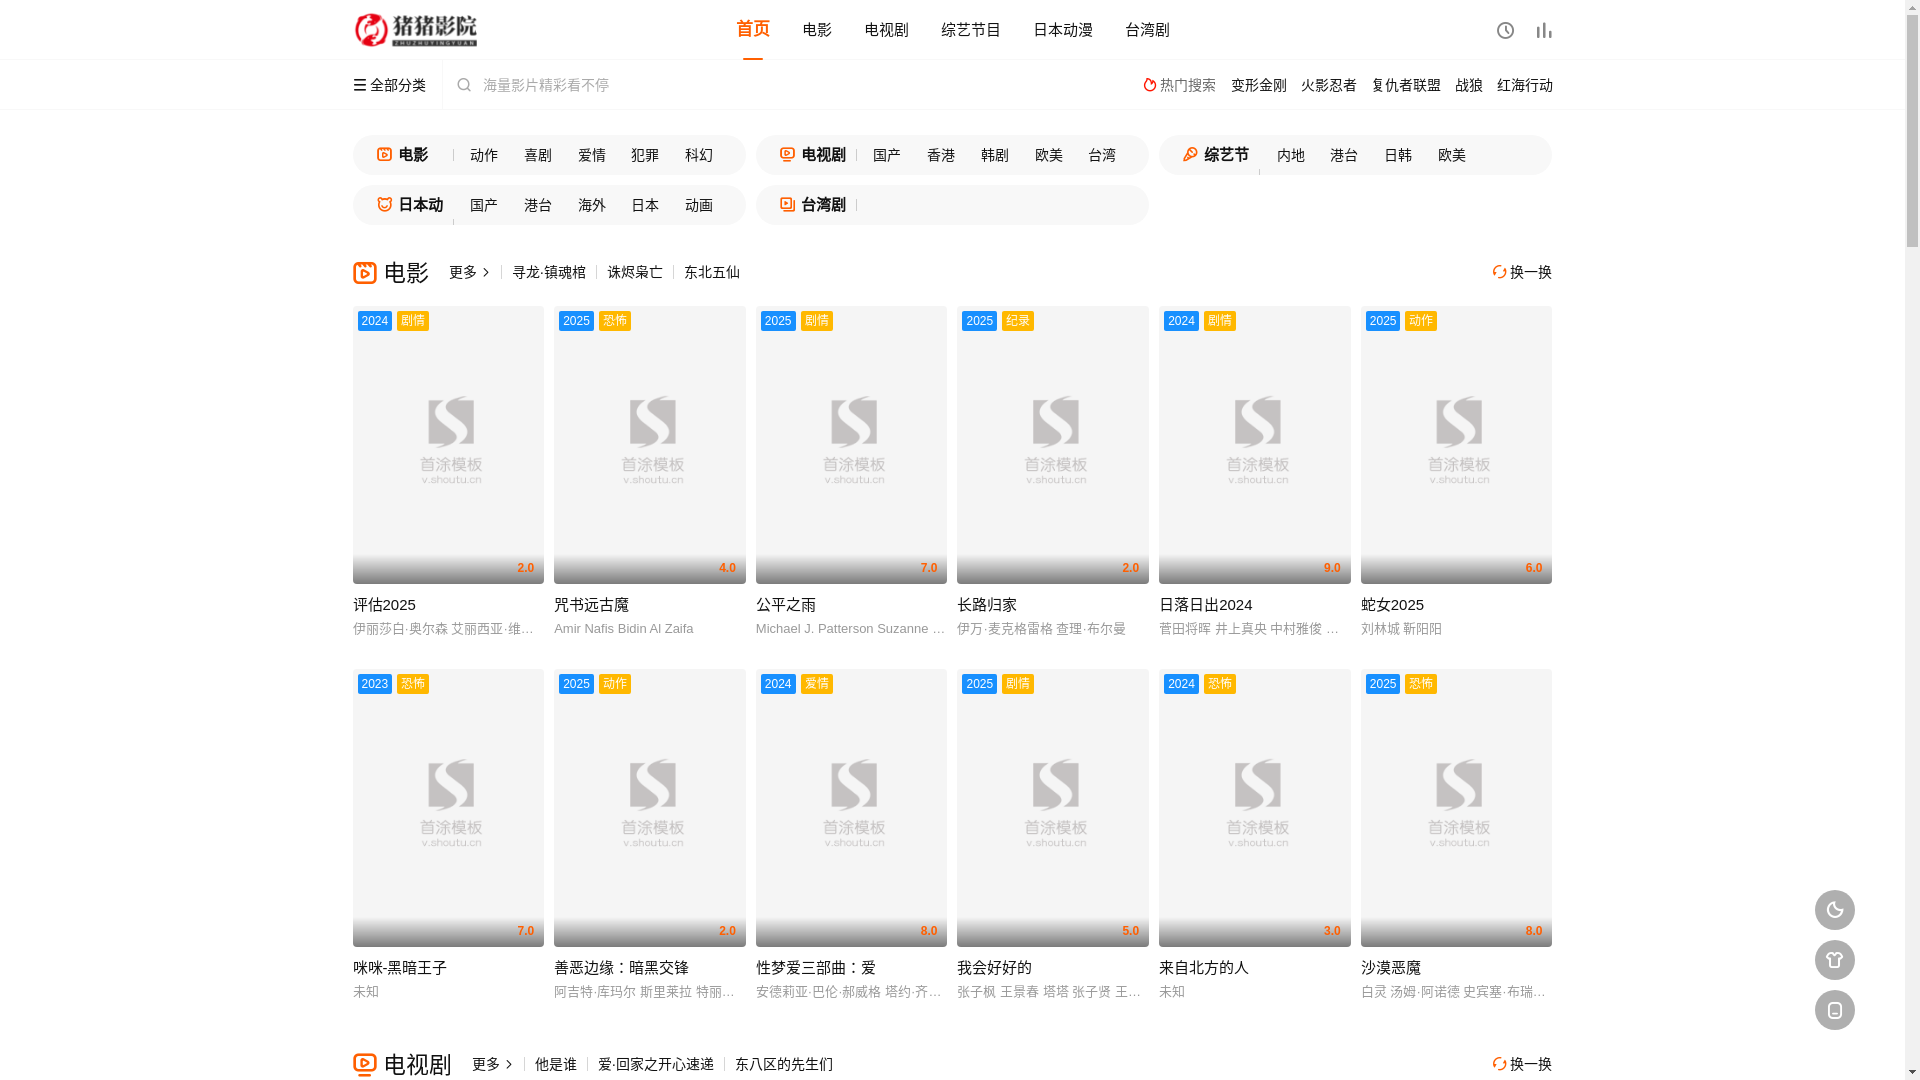Open the watch history clock icon
Viewport: 1920px width, 1080px height.
tap(1505, 30)
